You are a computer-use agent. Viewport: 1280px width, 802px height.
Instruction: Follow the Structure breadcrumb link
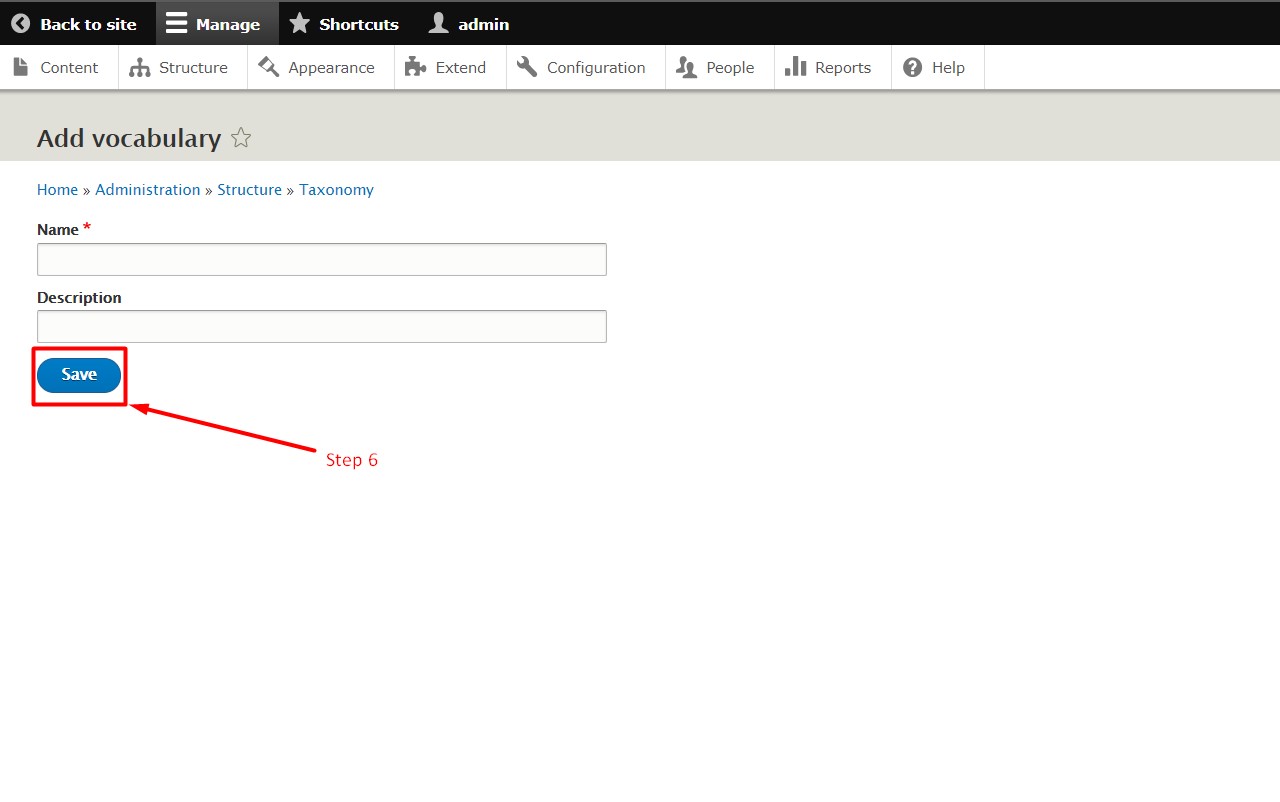[x=249, y=190]
